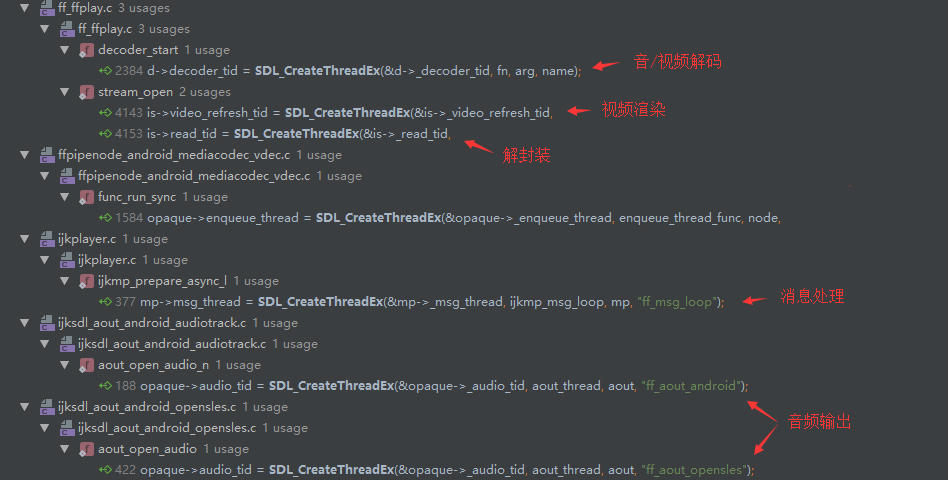Viewport: 948px width, 480px height.
Task: Collapse the stream_open usages node
Action: pyautogui.click(x=65, y=92)
